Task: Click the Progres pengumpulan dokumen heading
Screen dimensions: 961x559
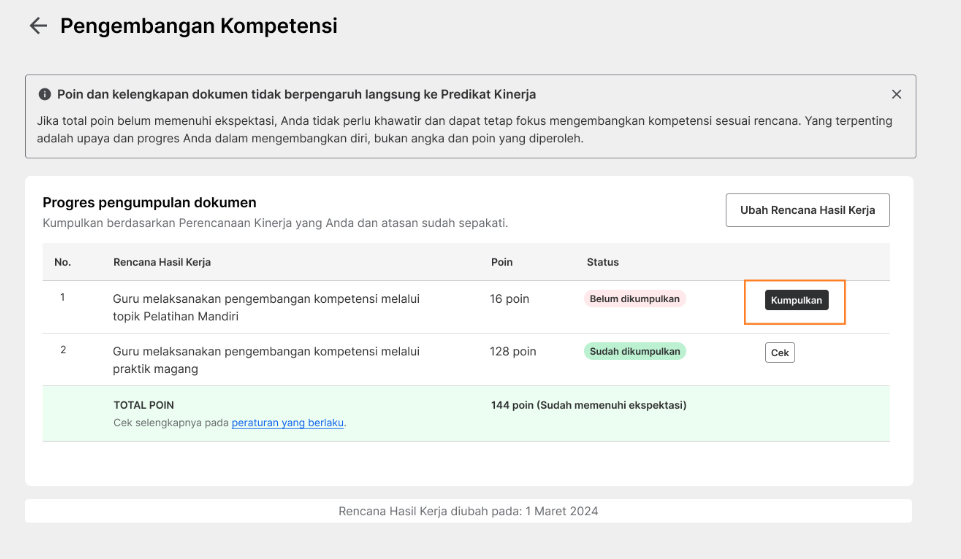Action: click(150, 203)
